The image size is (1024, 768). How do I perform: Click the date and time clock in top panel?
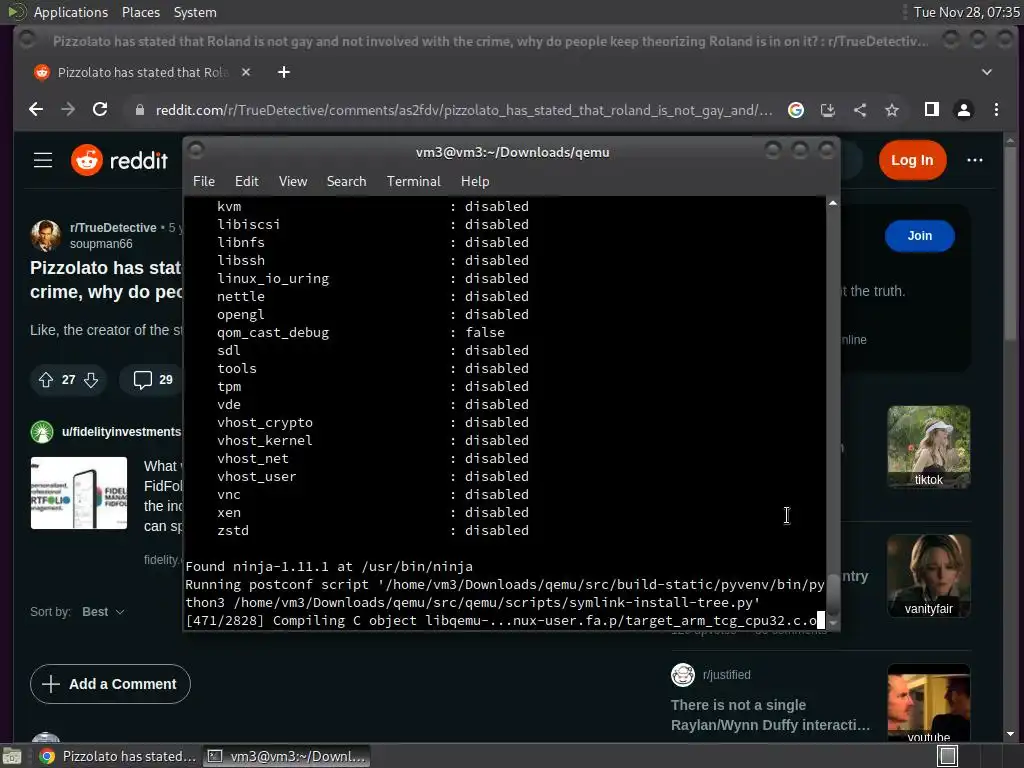click(966, 12)
